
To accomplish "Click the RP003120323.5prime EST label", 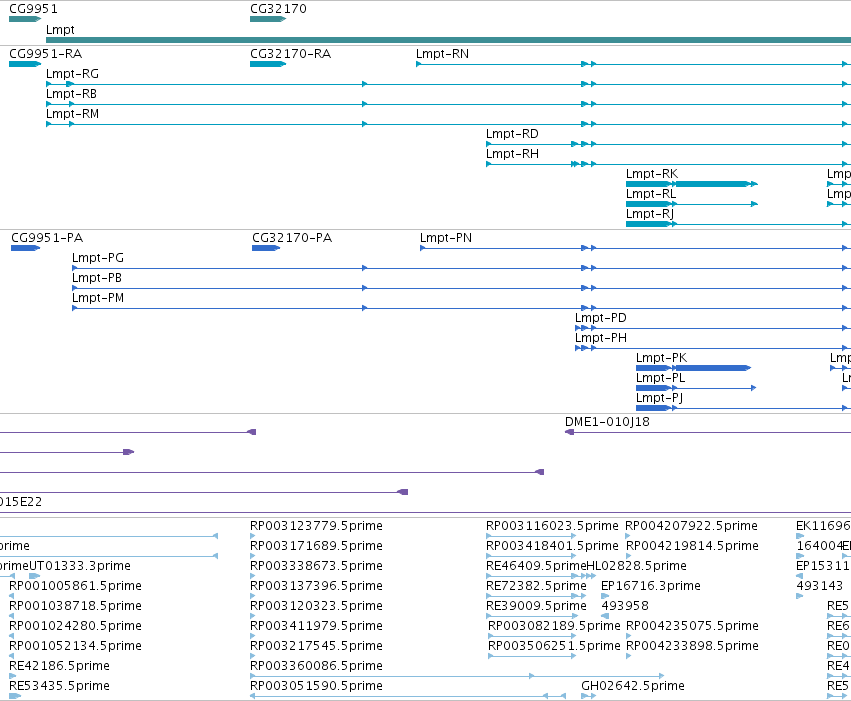I will point(316,606).
